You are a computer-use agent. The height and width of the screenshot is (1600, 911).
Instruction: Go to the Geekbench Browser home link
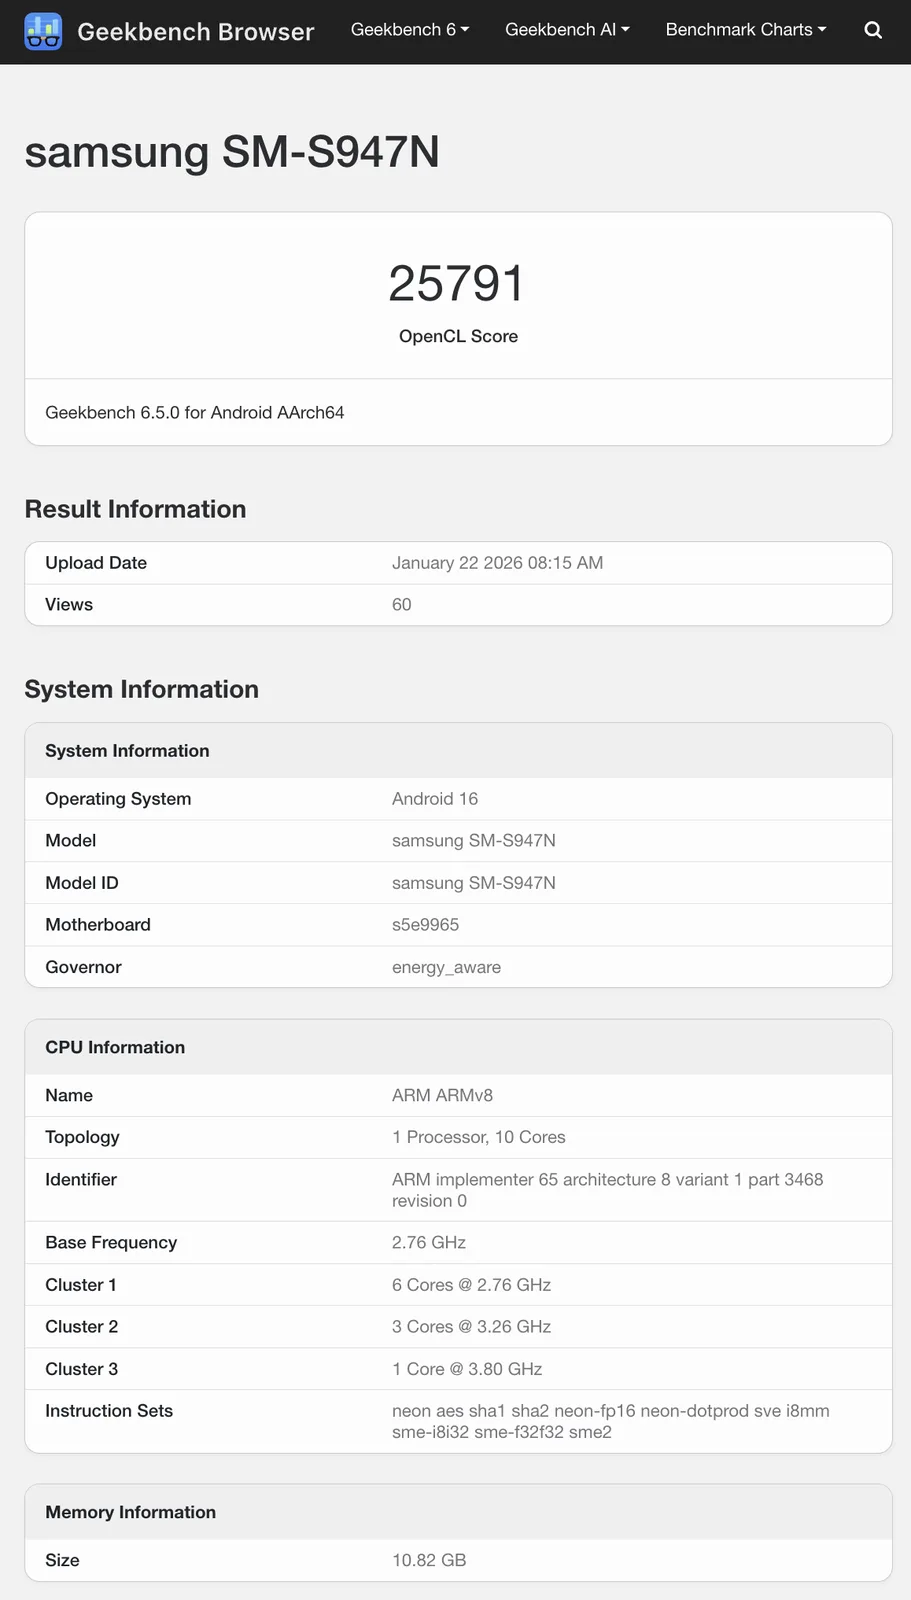click(195, 32)
